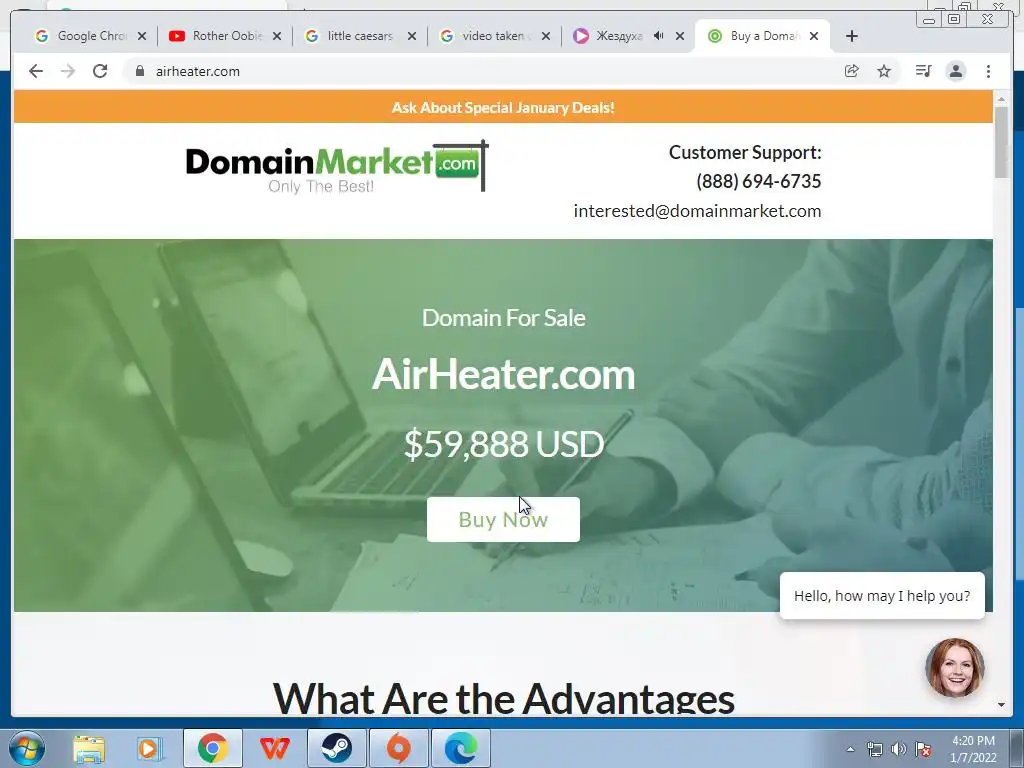Screen dimensions: 1024x768
Task: Open the Chrome profile avatar
Action: [956, 71]
